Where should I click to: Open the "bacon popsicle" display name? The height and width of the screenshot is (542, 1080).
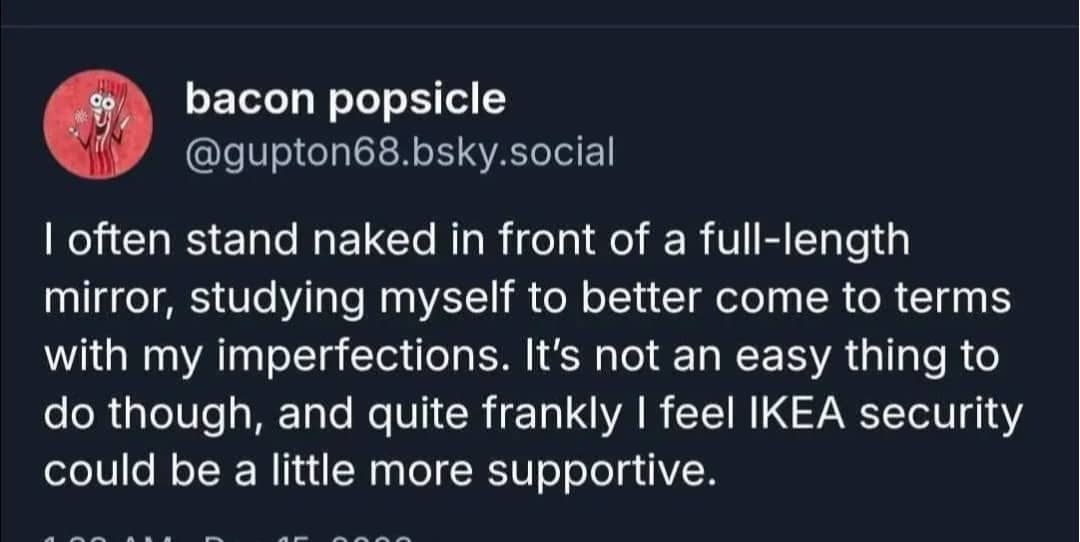346,98
